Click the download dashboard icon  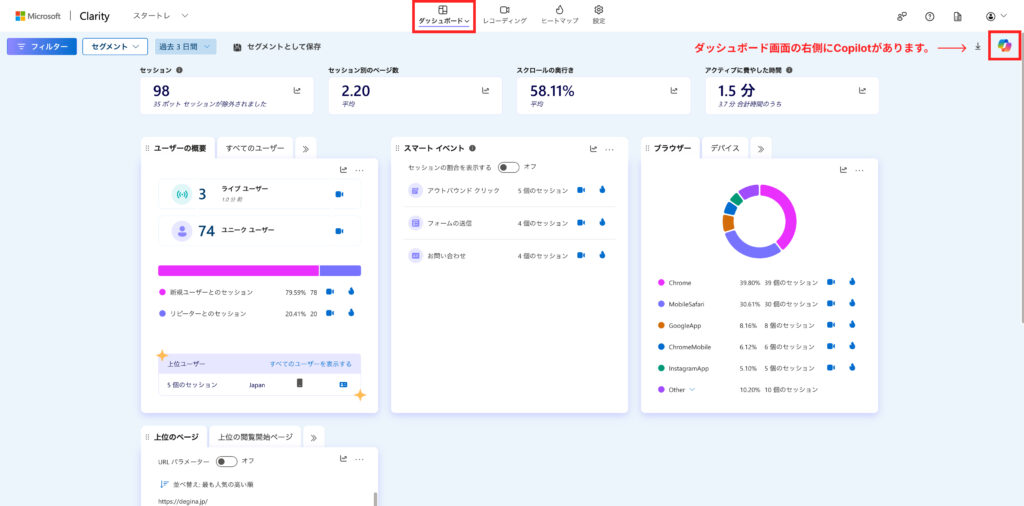tap(977, 46)
